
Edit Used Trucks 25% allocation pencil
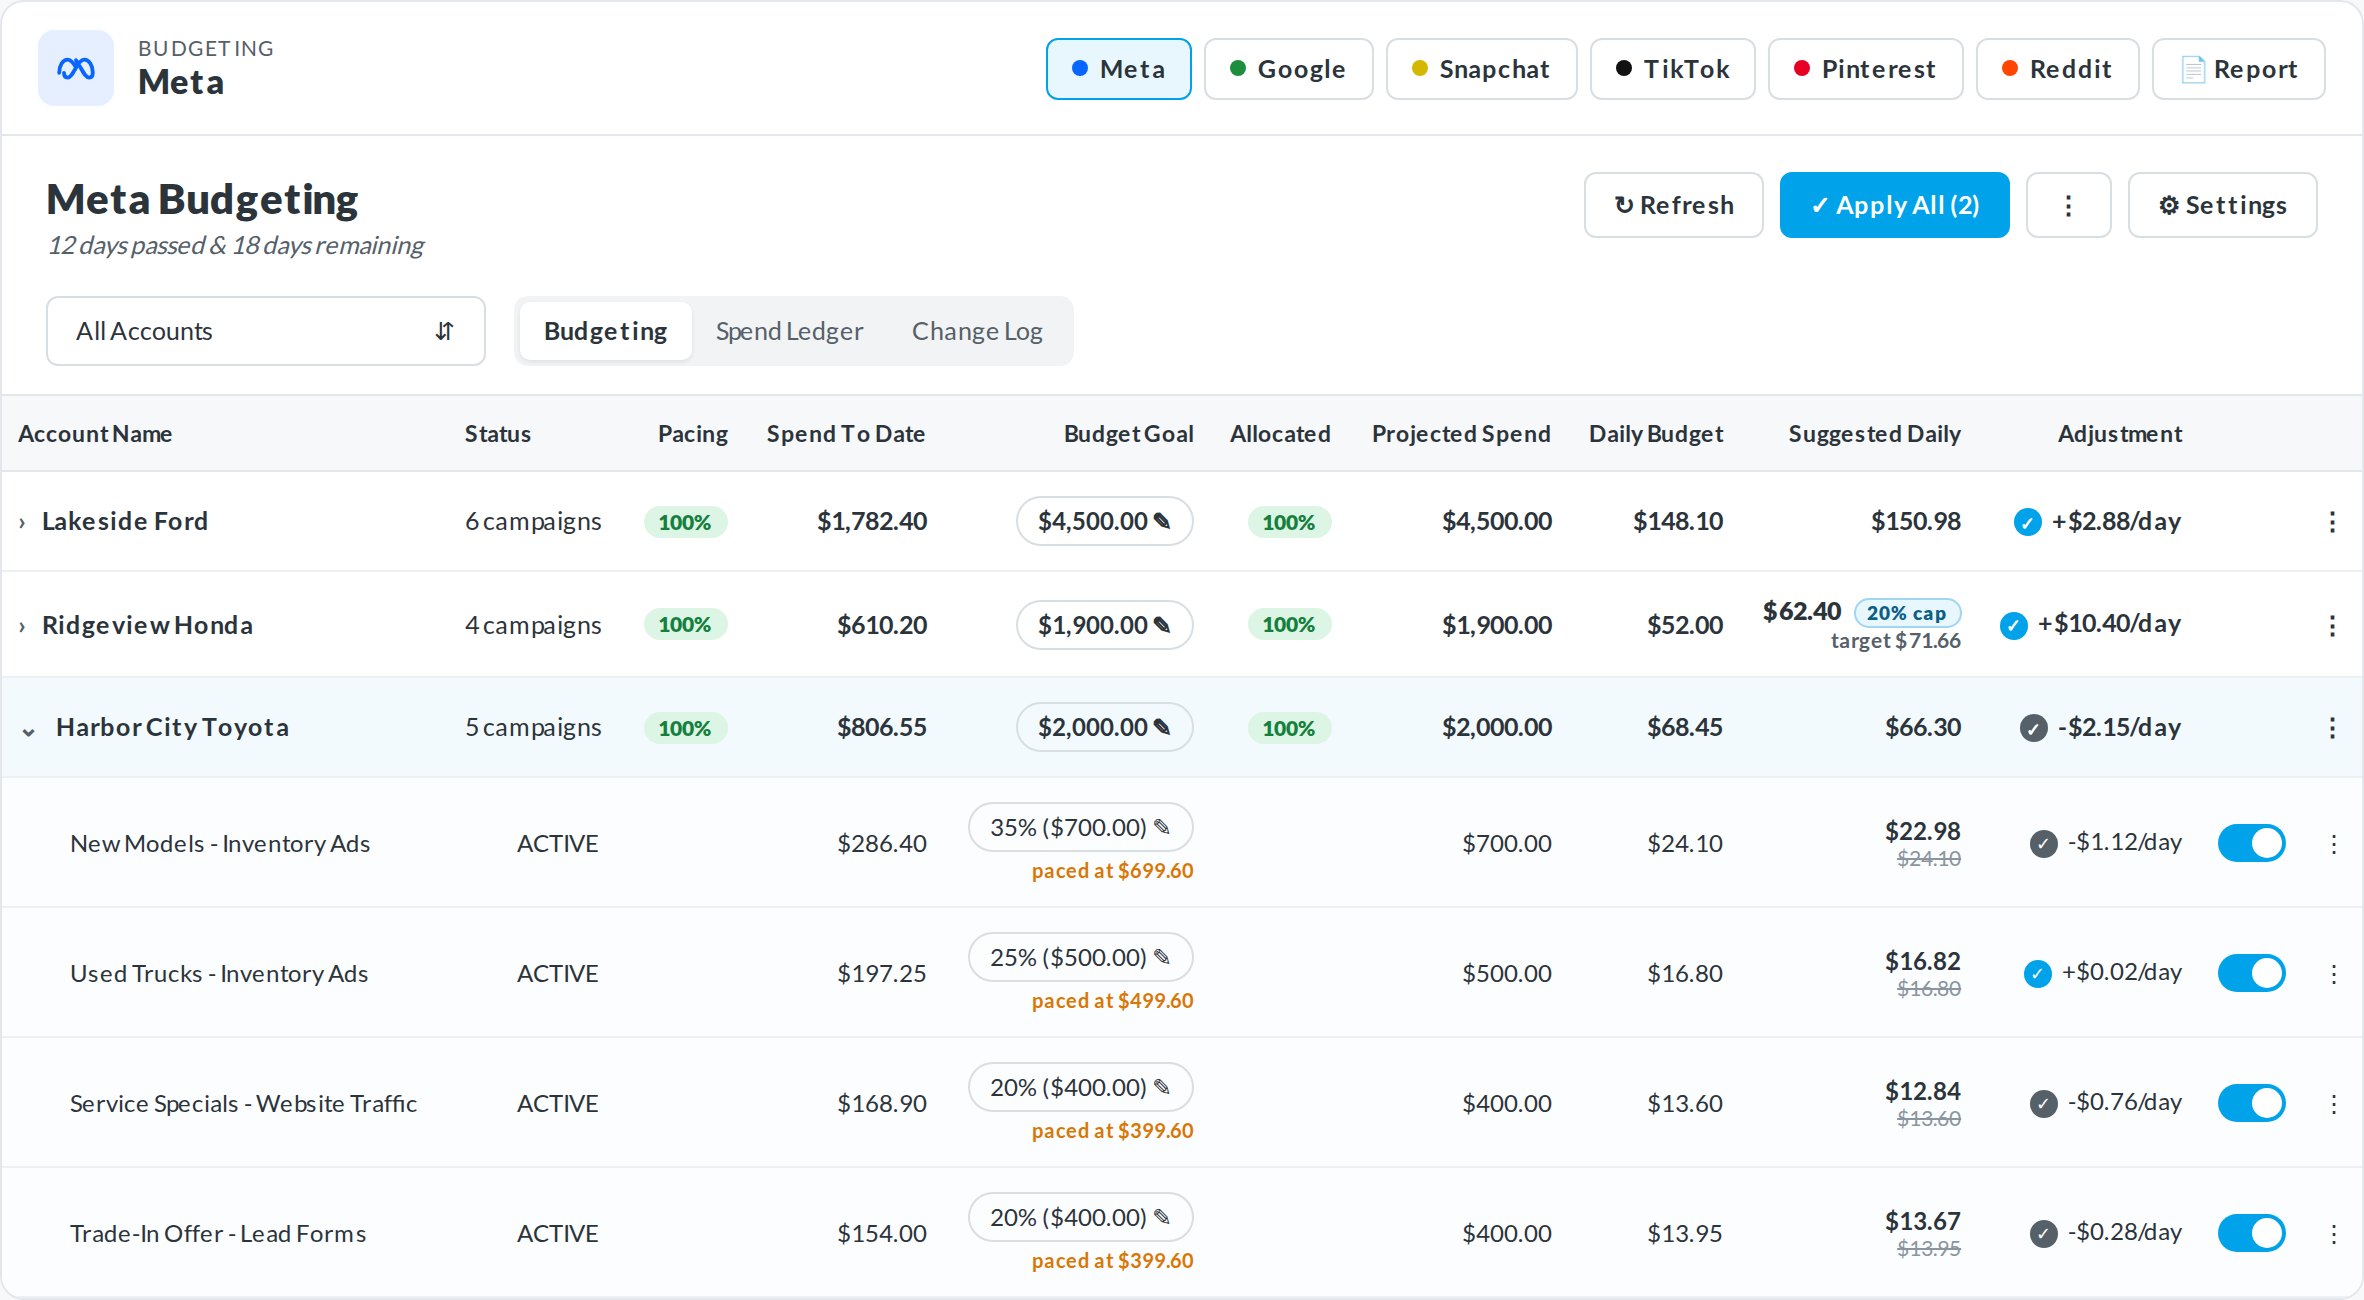(x=1162, y=957)
